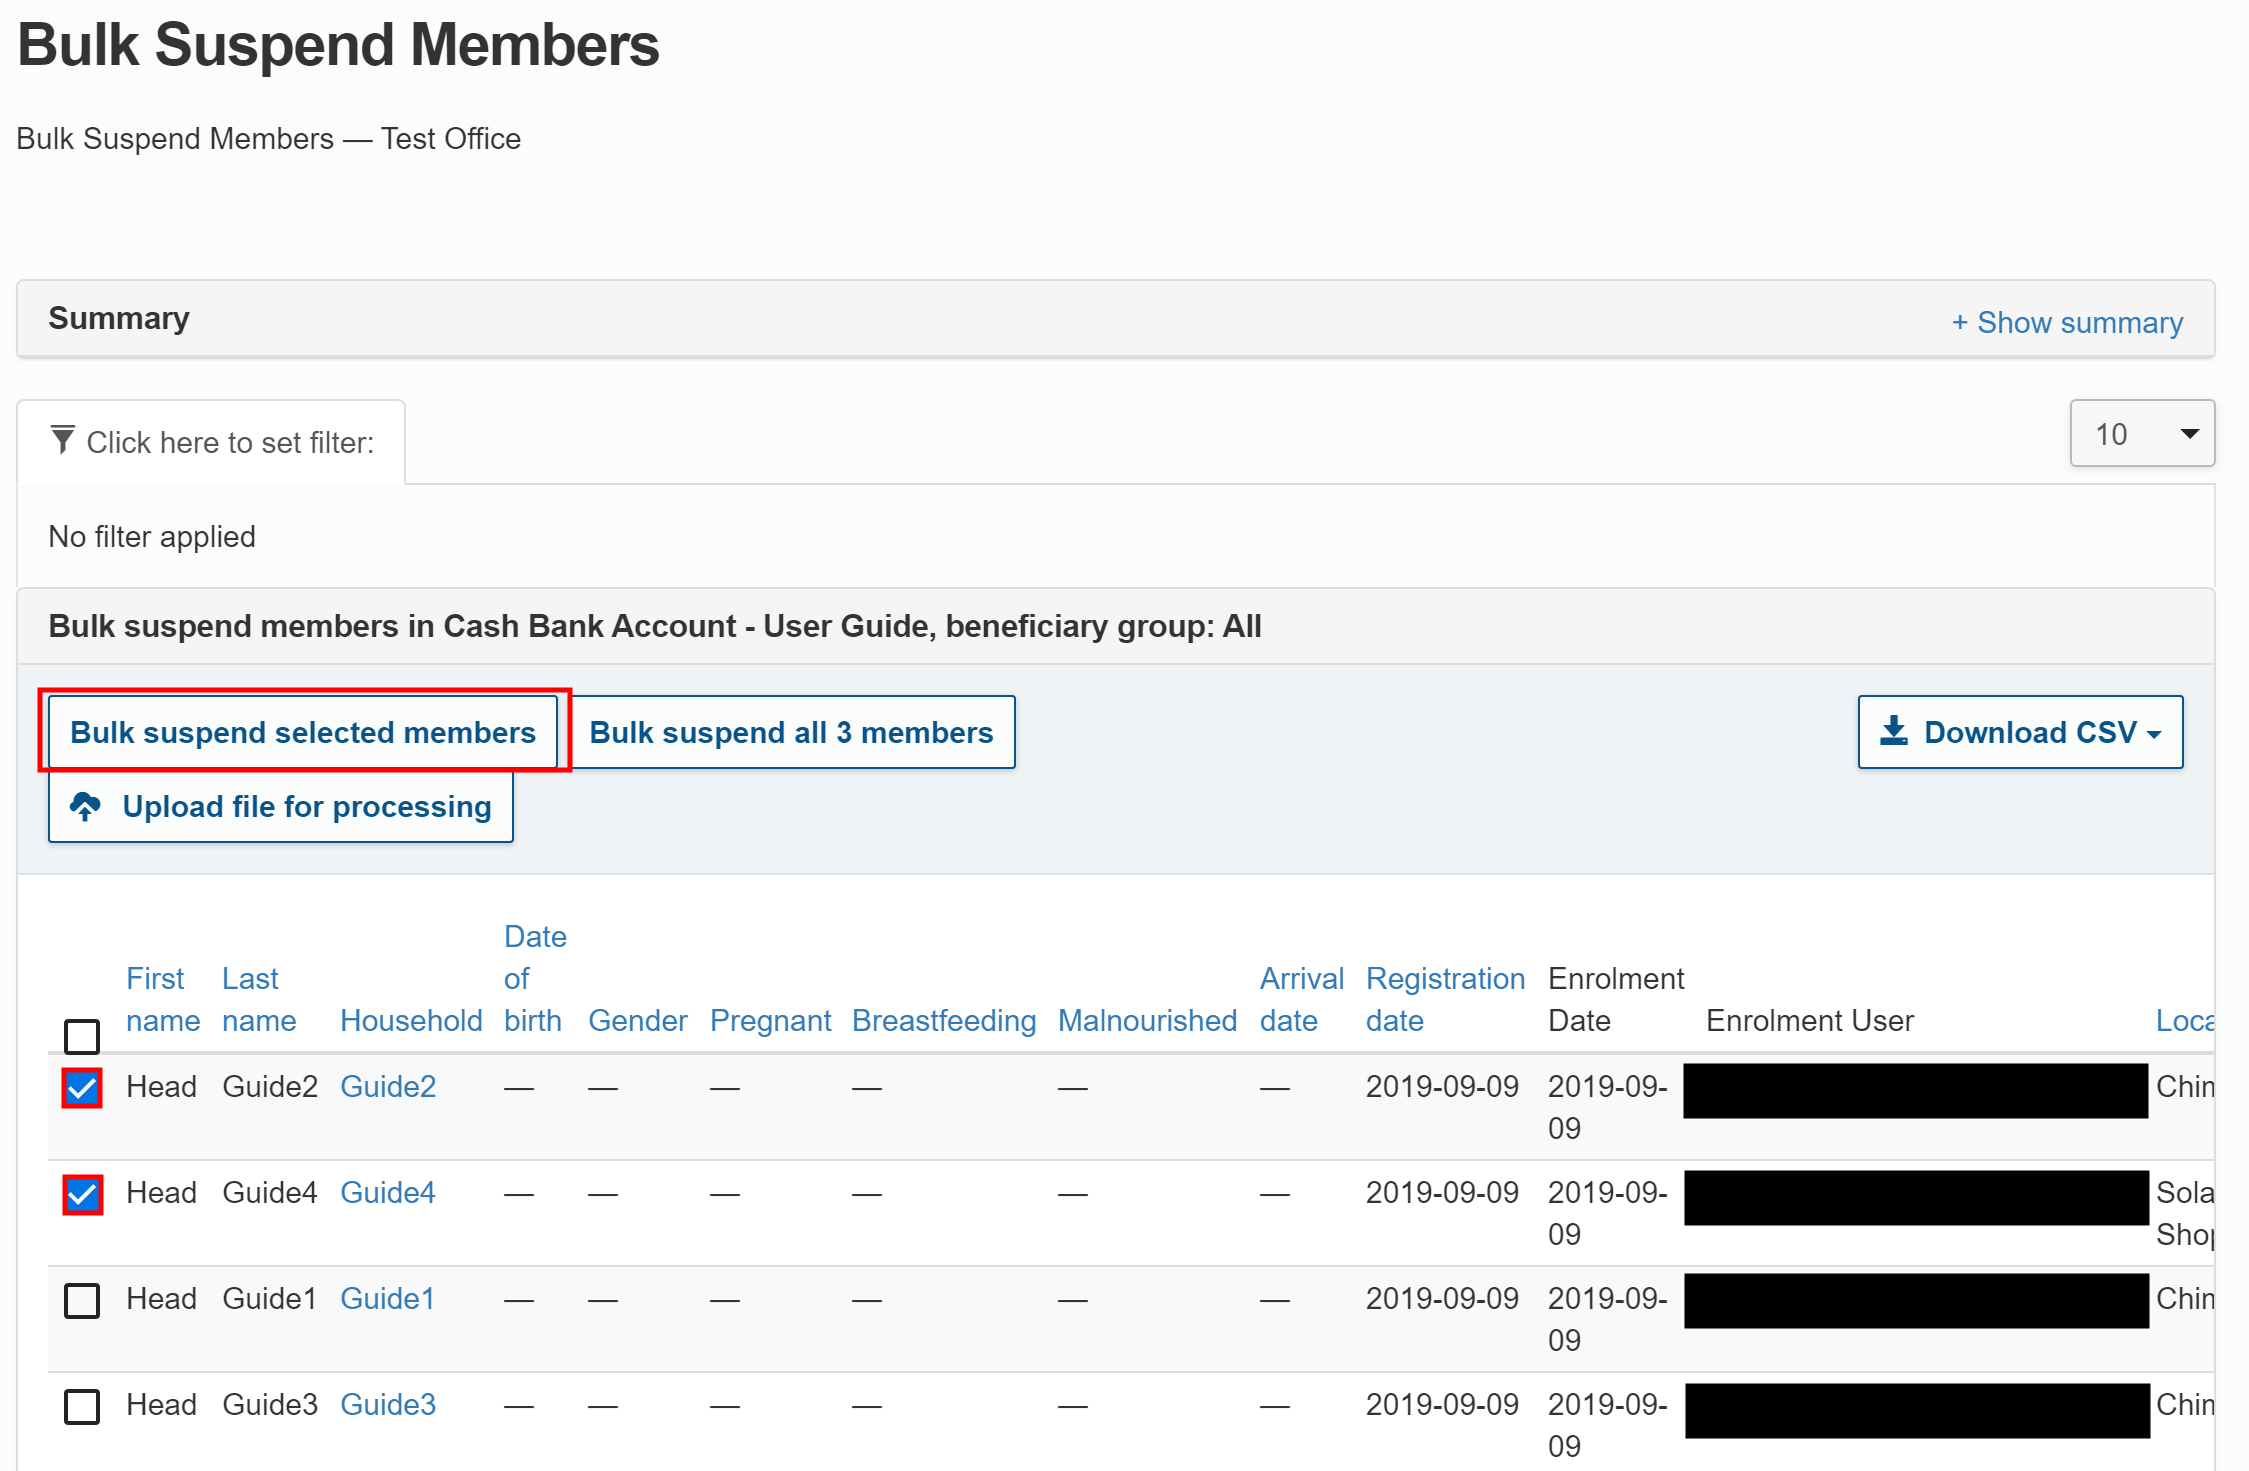Open the Guide2 household link
Viewport: 2249px width, 1471px height.
click(x=388, y=1086)
